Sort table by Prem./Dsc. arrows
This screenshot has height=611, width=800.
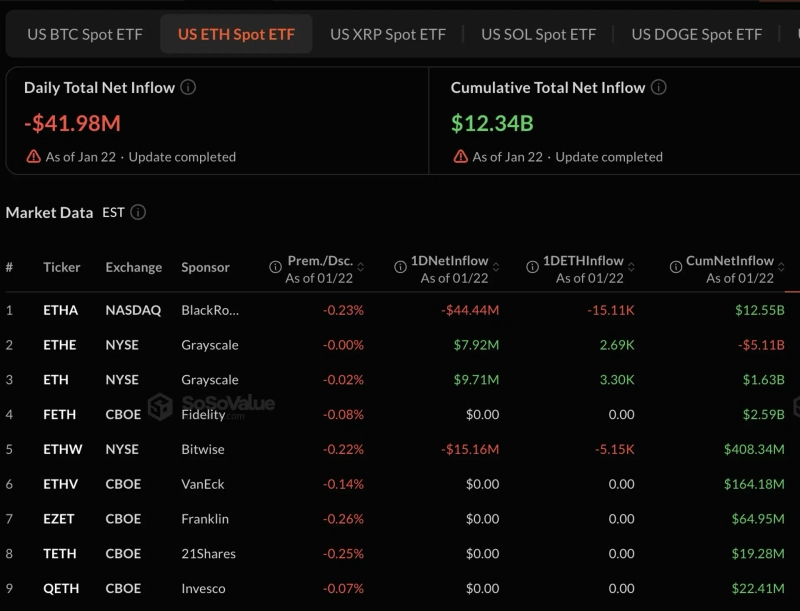pyautogui.click(x=361, y=268)
